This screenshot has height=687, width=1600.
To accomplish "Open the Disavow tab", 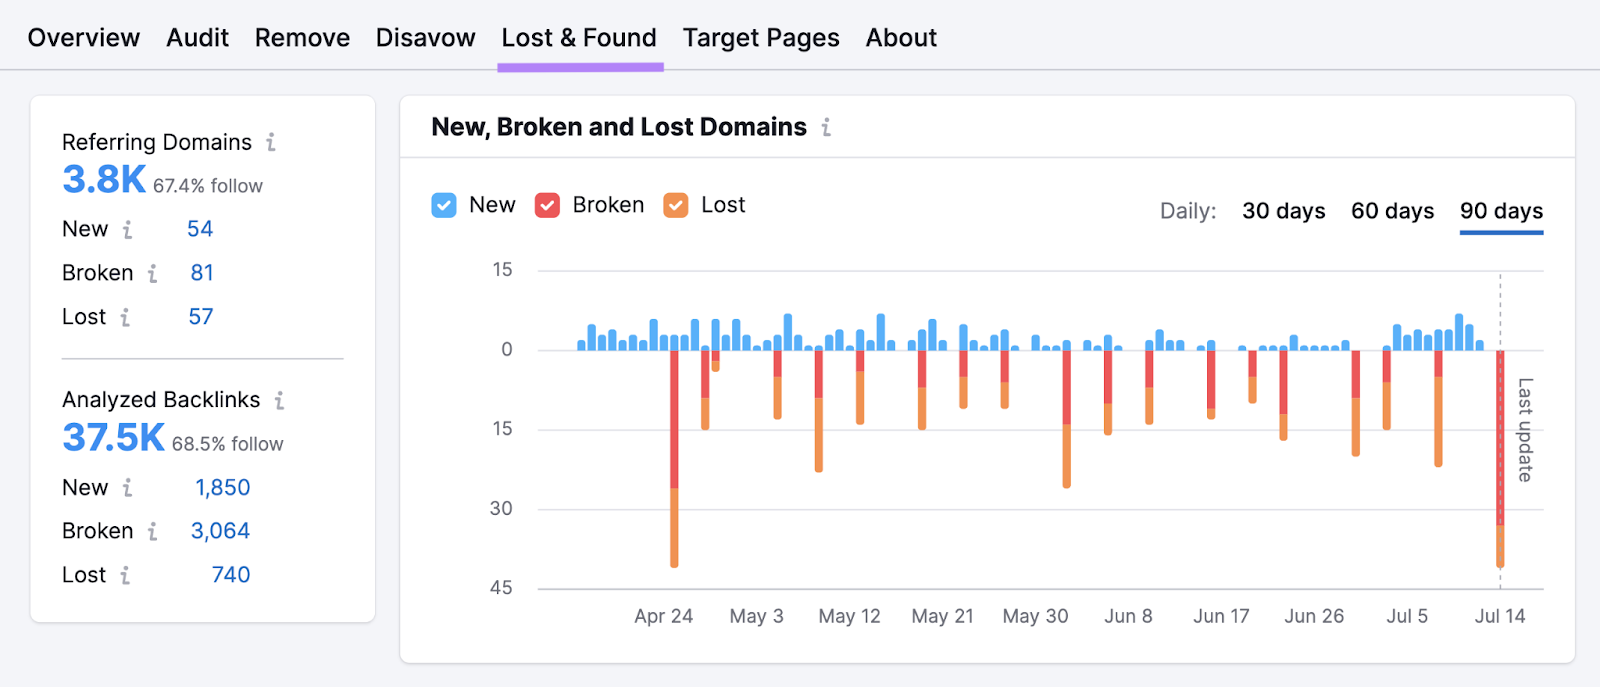I will pos(425,37).
